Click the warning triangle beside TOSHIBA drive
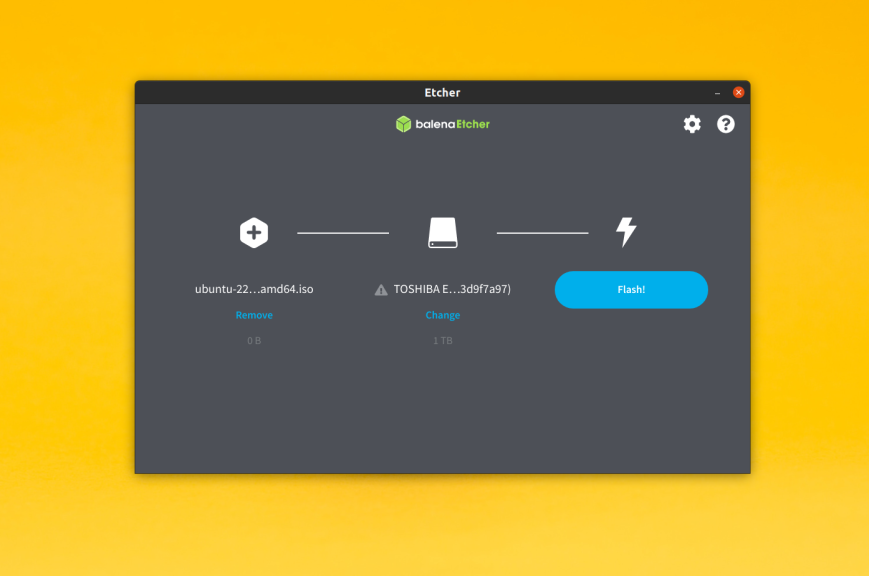 pyautogui.click(x=381, y=290)
